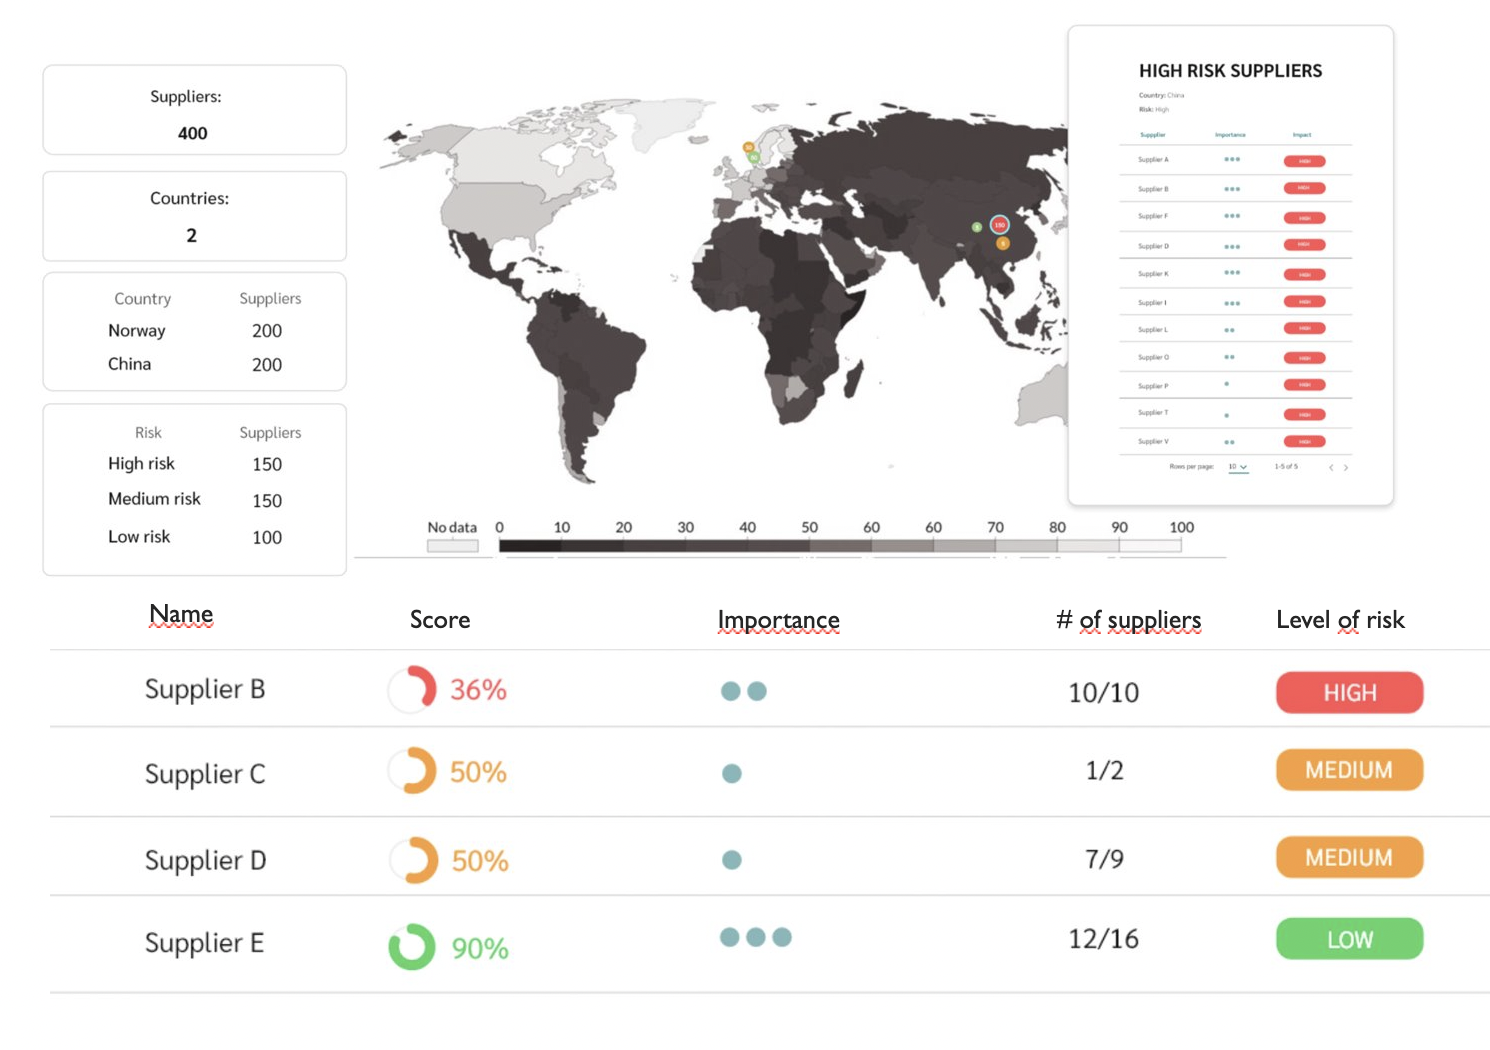The width and height of the screenshot is (1490, 1050).
Task: Click the orange cluster marker in China
Action: pos(1003,243)
